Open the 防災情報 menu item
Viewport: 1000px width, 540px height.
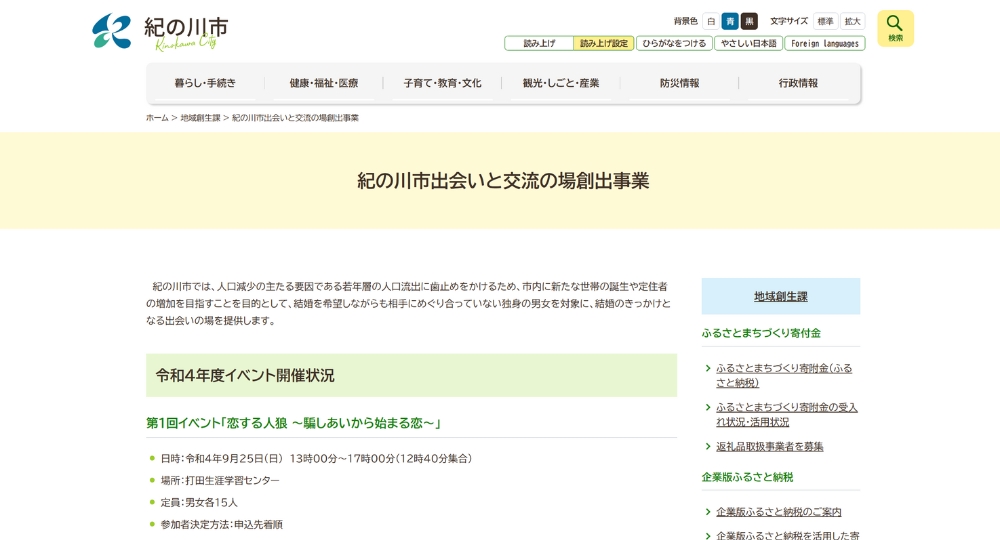click(x=679, y=83)
